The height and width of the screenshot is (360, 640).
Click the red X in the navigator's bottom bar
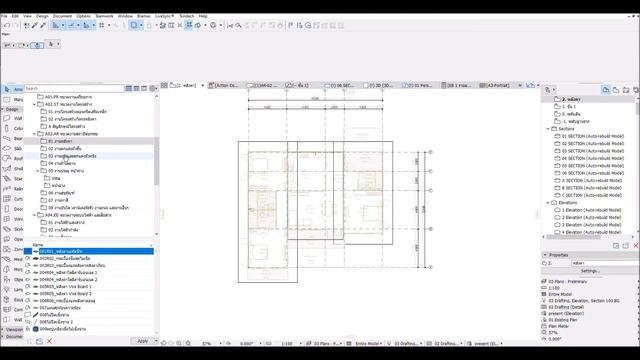click(636, 245)
